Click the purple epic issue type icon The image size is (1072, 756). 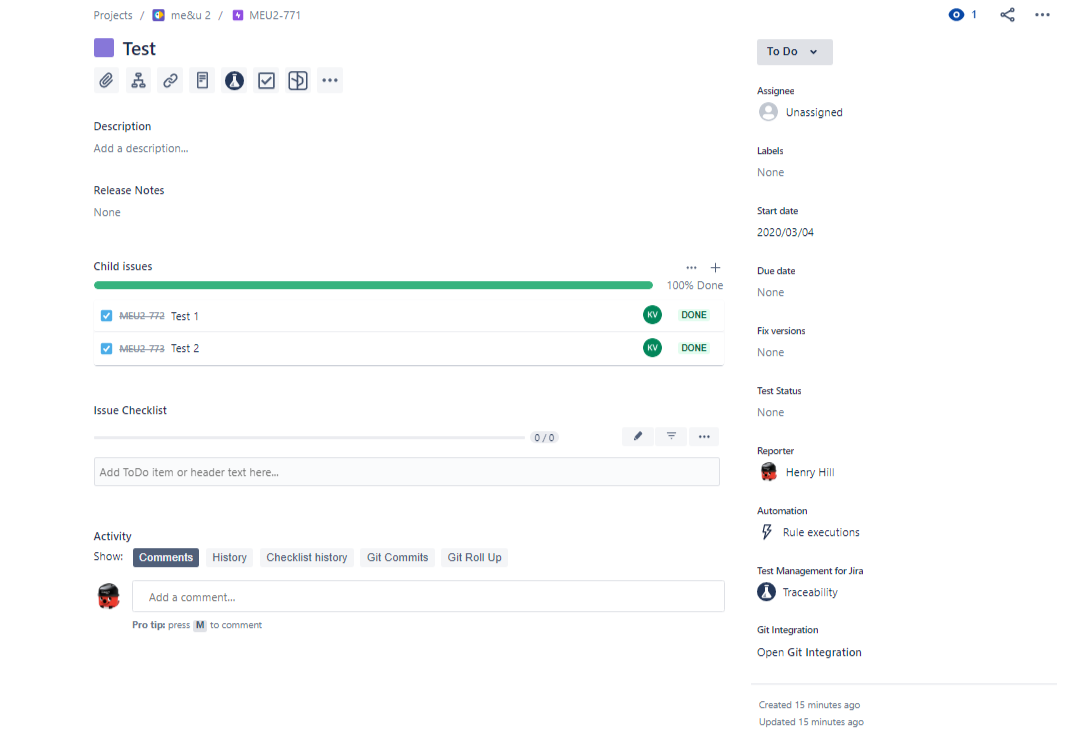click(x=104, y=48)
